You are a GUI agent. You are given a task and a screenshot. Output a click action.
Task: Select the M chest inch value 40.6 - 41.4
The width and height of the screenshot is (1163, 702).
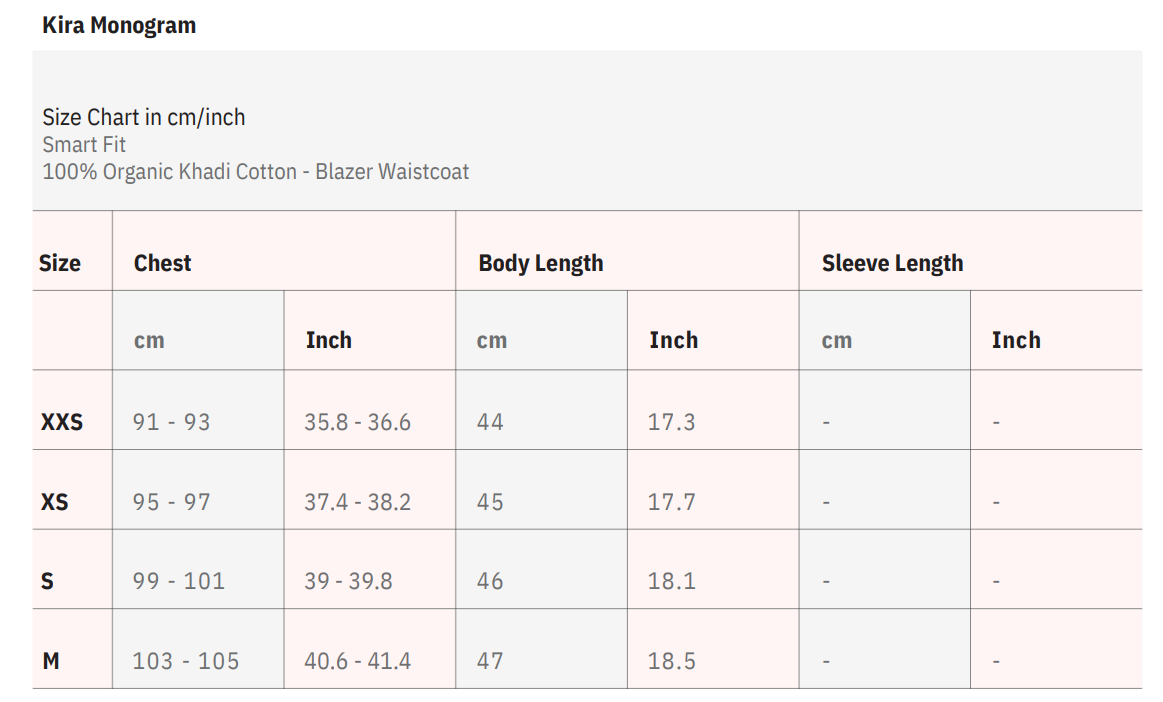click(357, 661)
